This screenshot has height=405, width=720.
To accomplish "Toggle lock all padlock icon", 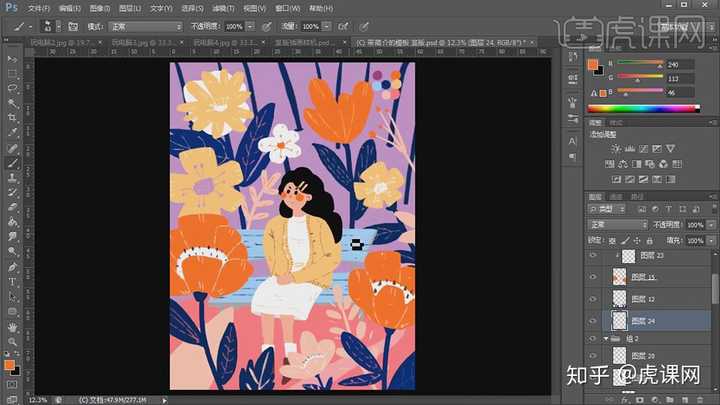I will (x=650, y=240).
